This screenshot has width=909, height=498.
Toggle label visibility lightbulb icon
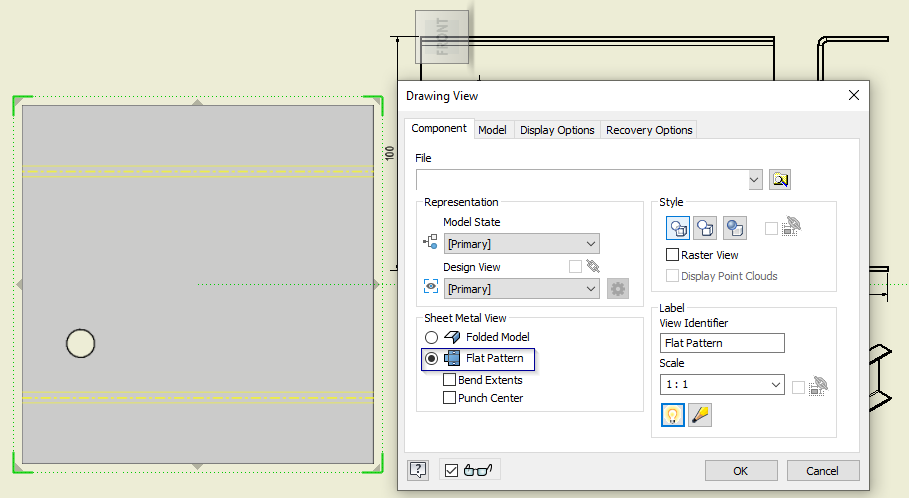click(672, 415)
